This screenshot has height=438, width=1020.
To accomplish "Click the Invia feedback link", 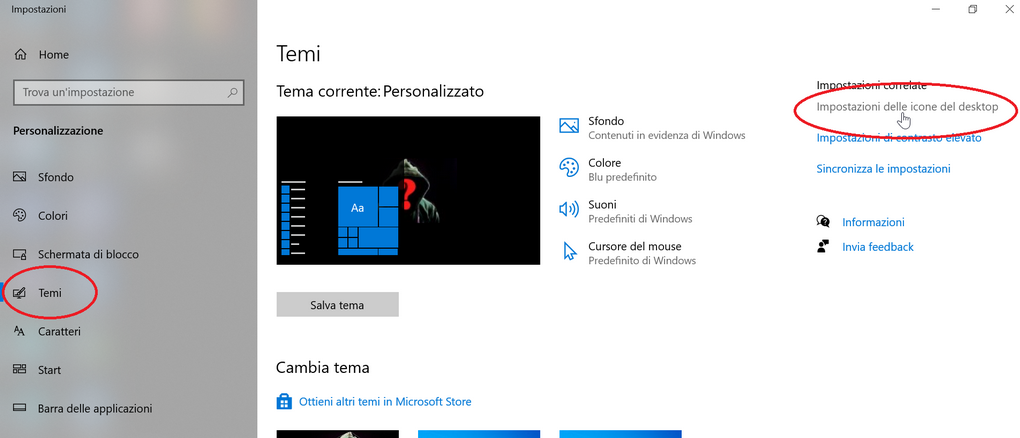I will [x=878, y=247].
